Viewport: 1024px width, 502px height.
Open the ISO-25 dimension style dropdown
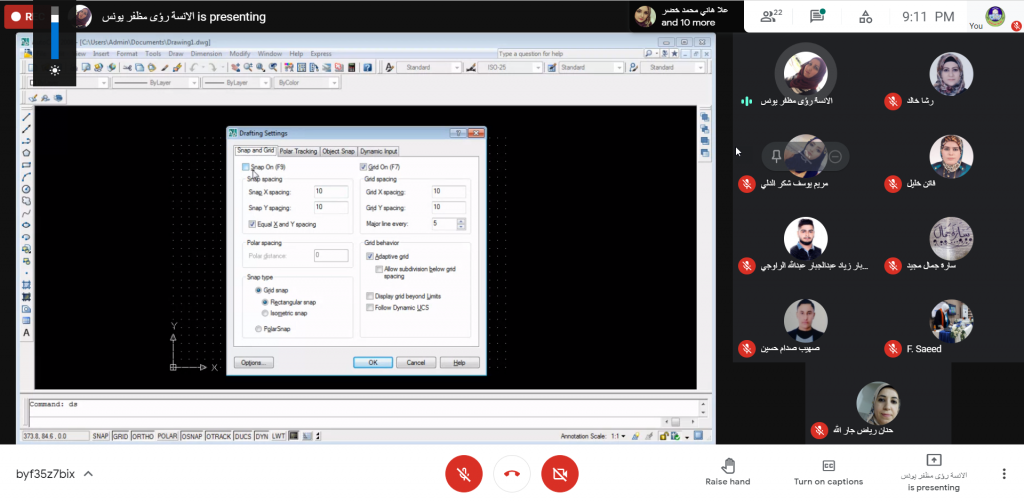509,67
